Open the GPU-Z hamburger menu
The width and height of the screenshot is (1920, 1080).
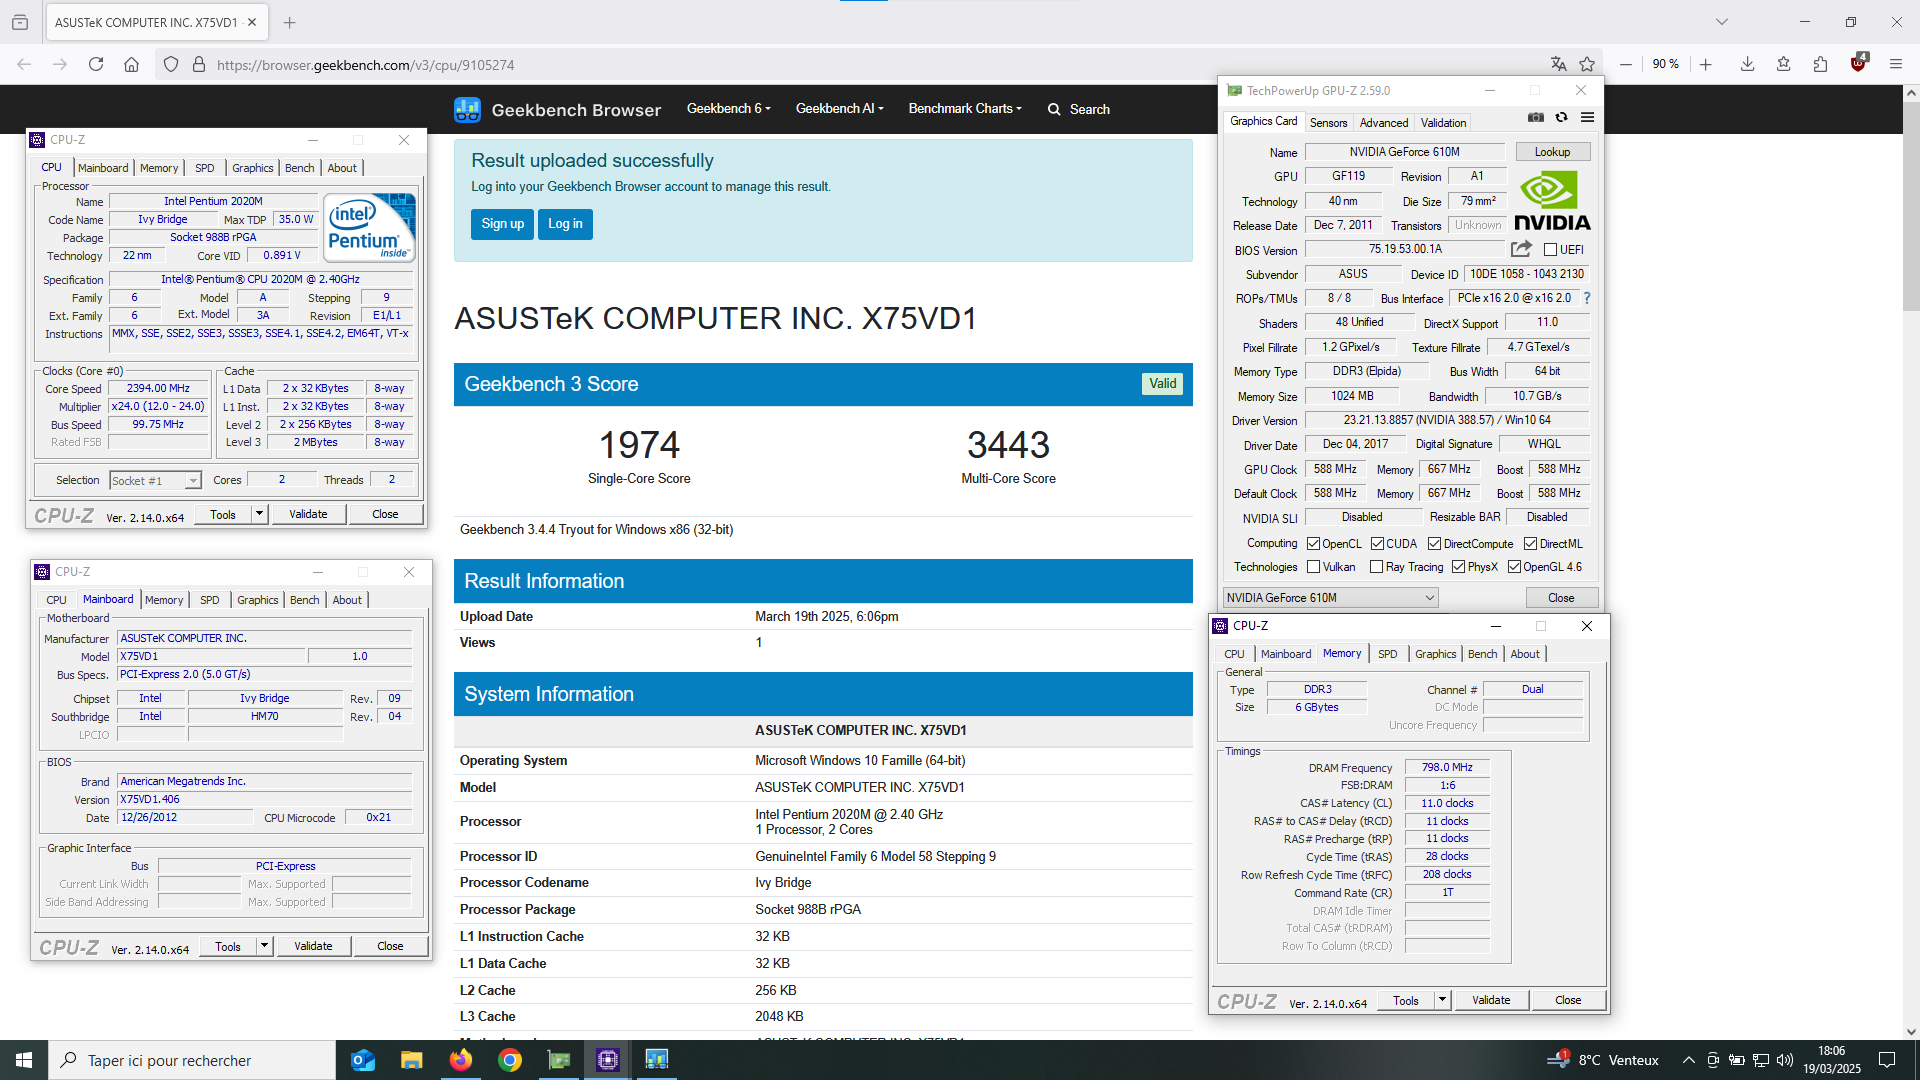(x=1587, y=118)
